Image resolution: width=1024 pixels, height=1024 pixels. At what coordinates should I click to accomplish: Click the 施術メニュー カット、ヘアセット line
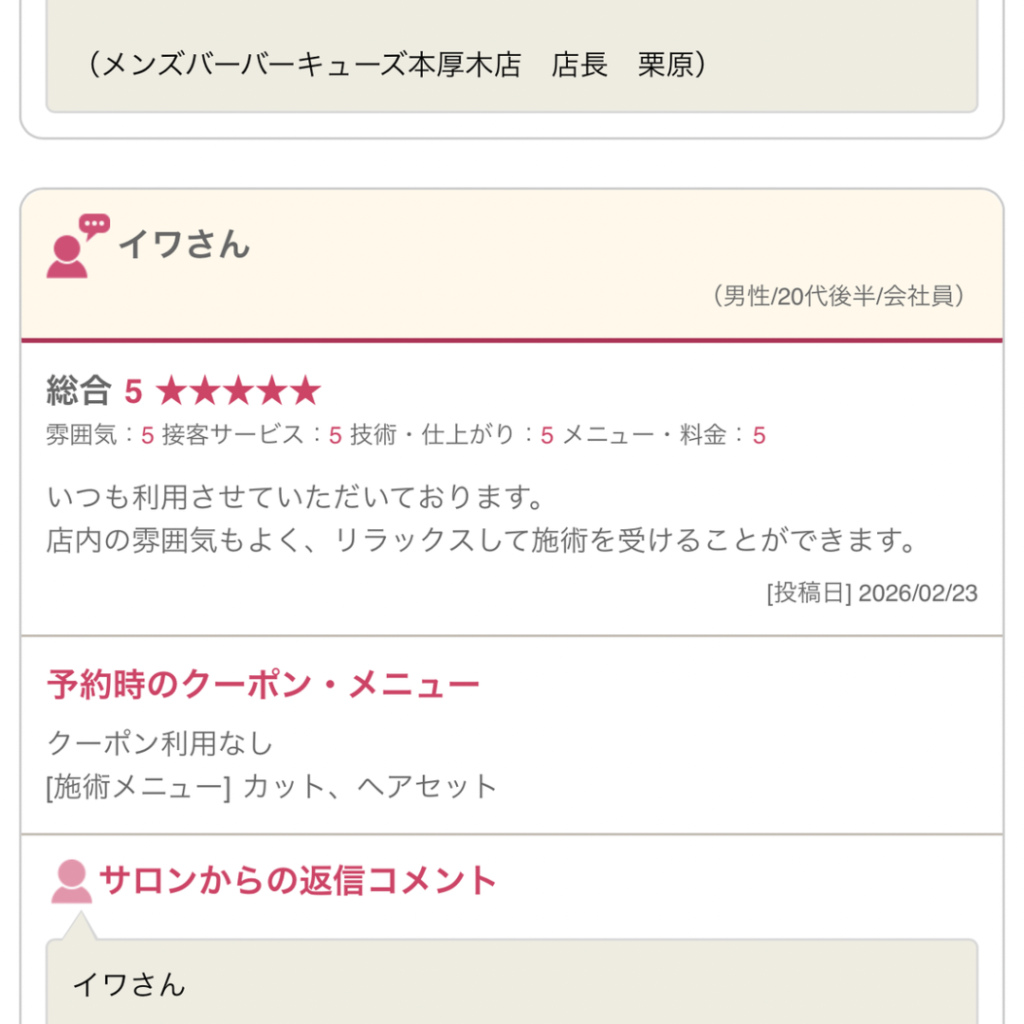272,787
